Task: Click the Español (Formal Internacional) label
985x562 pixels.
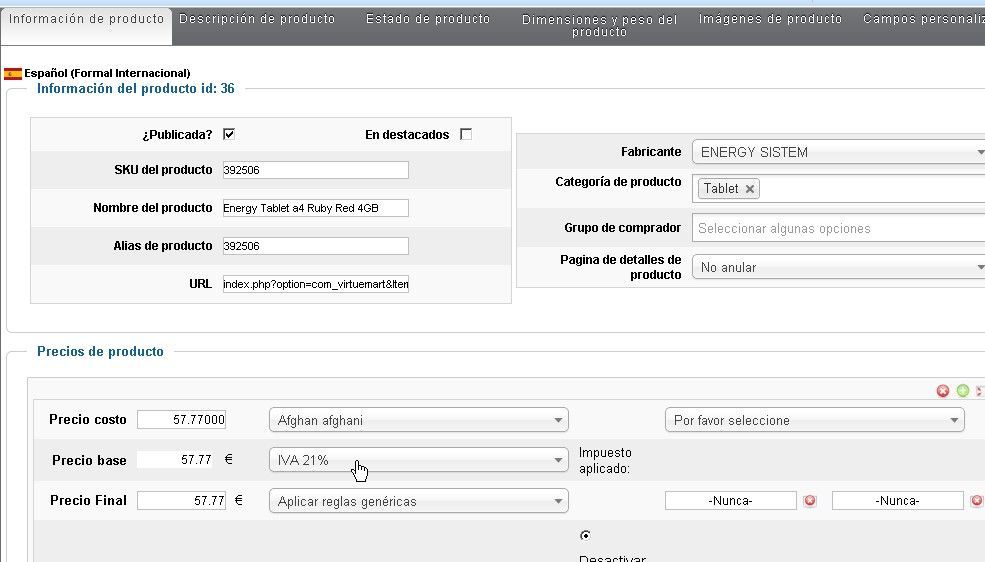Action: pyautogui.click(x=107, y=73)
